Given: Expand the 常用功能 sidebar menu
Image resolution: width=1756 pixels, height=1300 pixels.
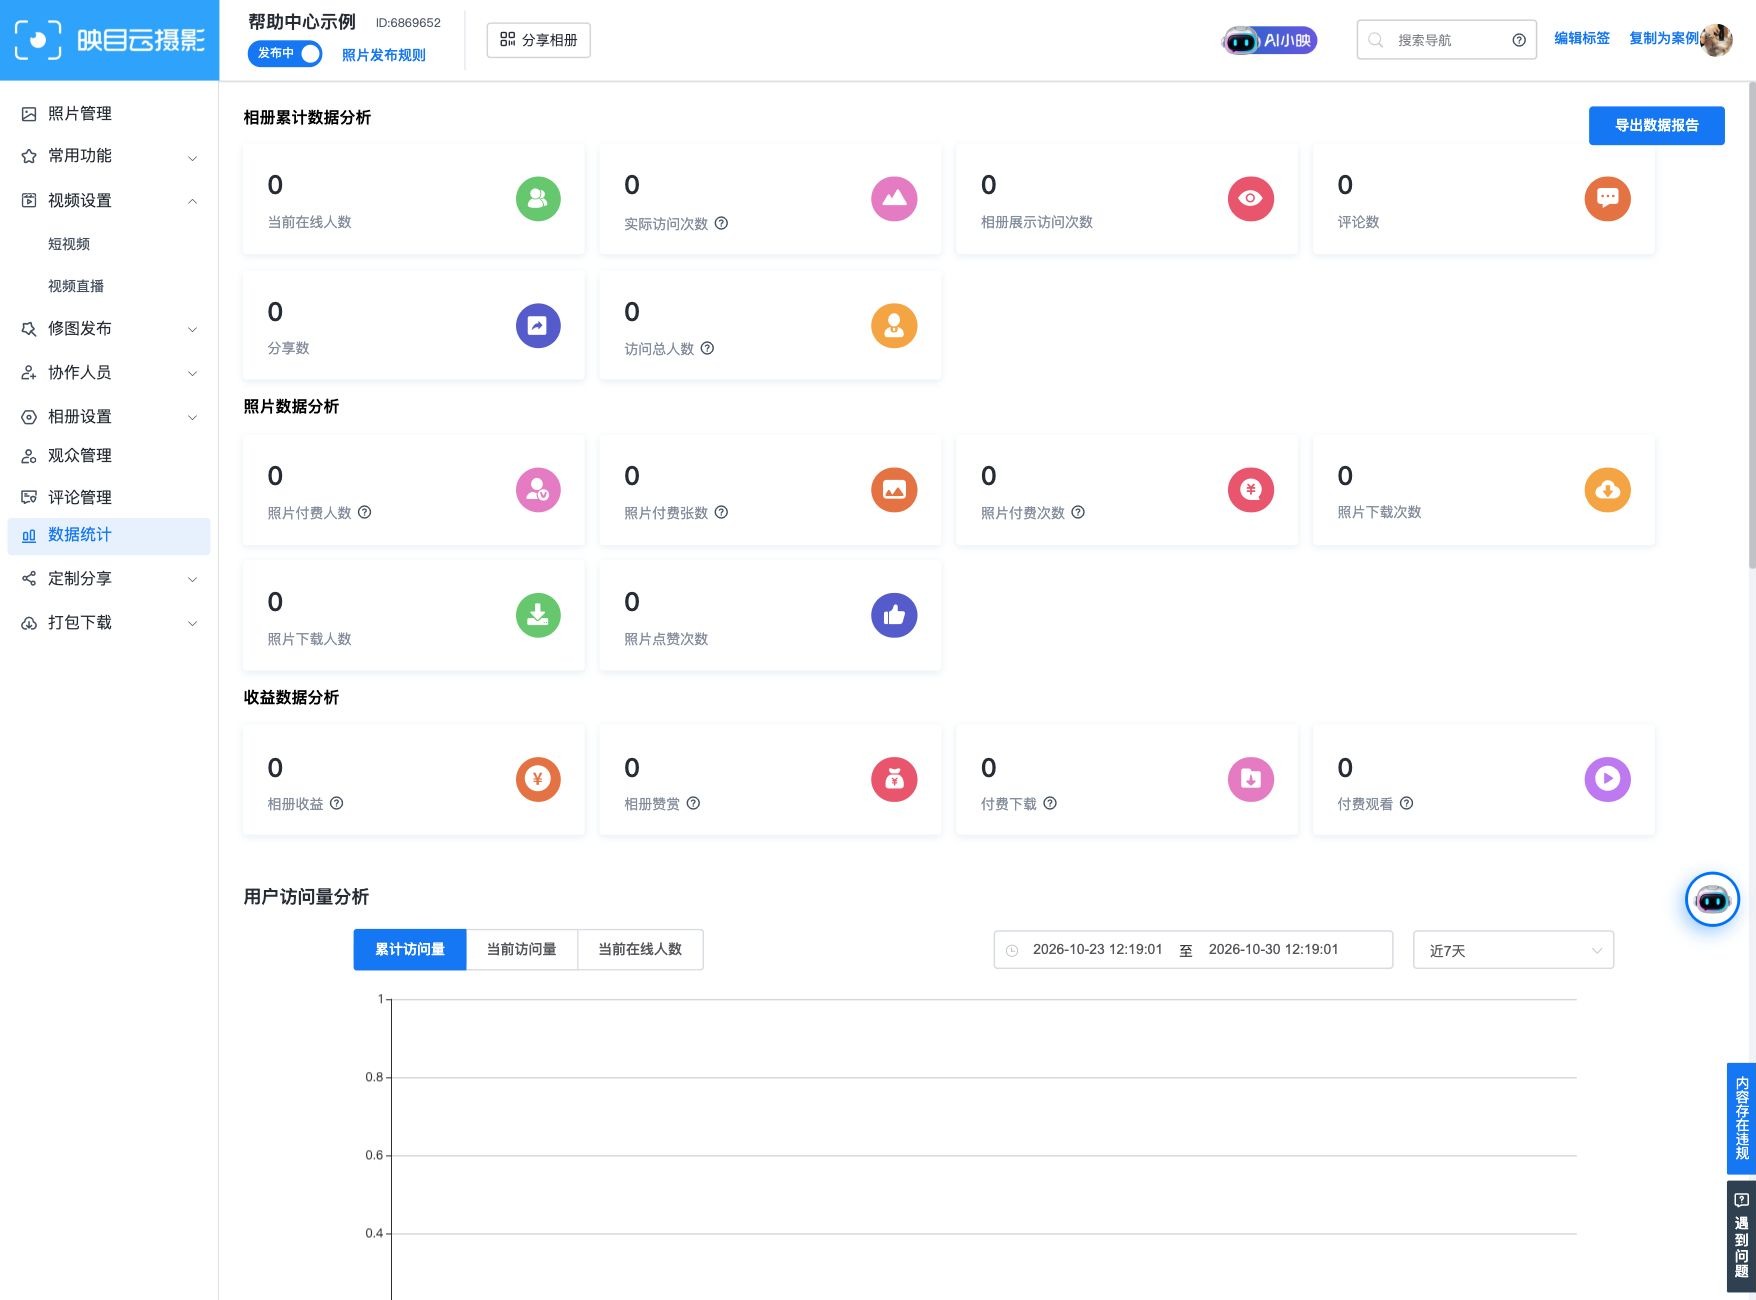Looking at the screenshot, I should click(x=110, y=156).
